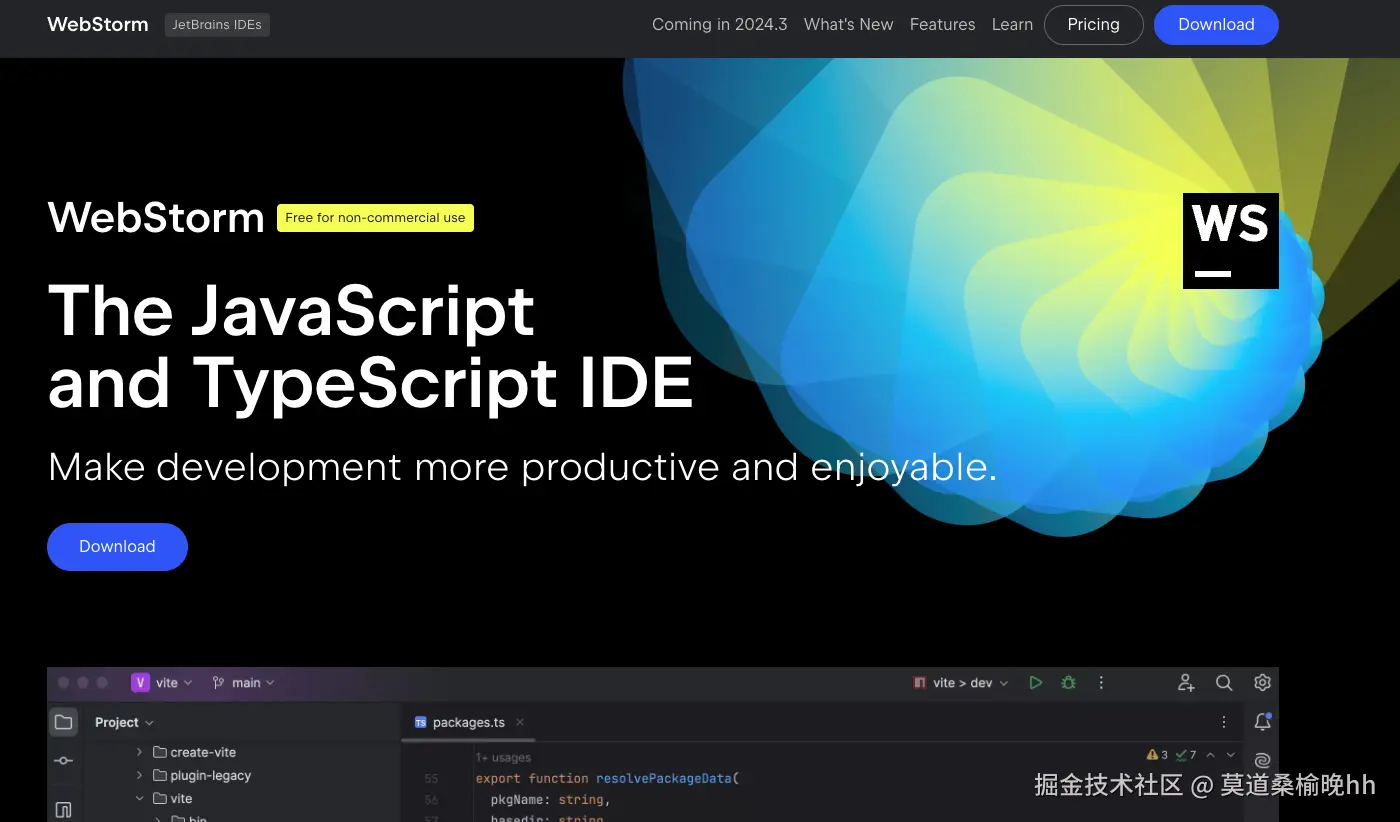Screen dimensions: 1400x822
Task: Open the AI Assistant spiral icon
Action: click(1262, 761)
